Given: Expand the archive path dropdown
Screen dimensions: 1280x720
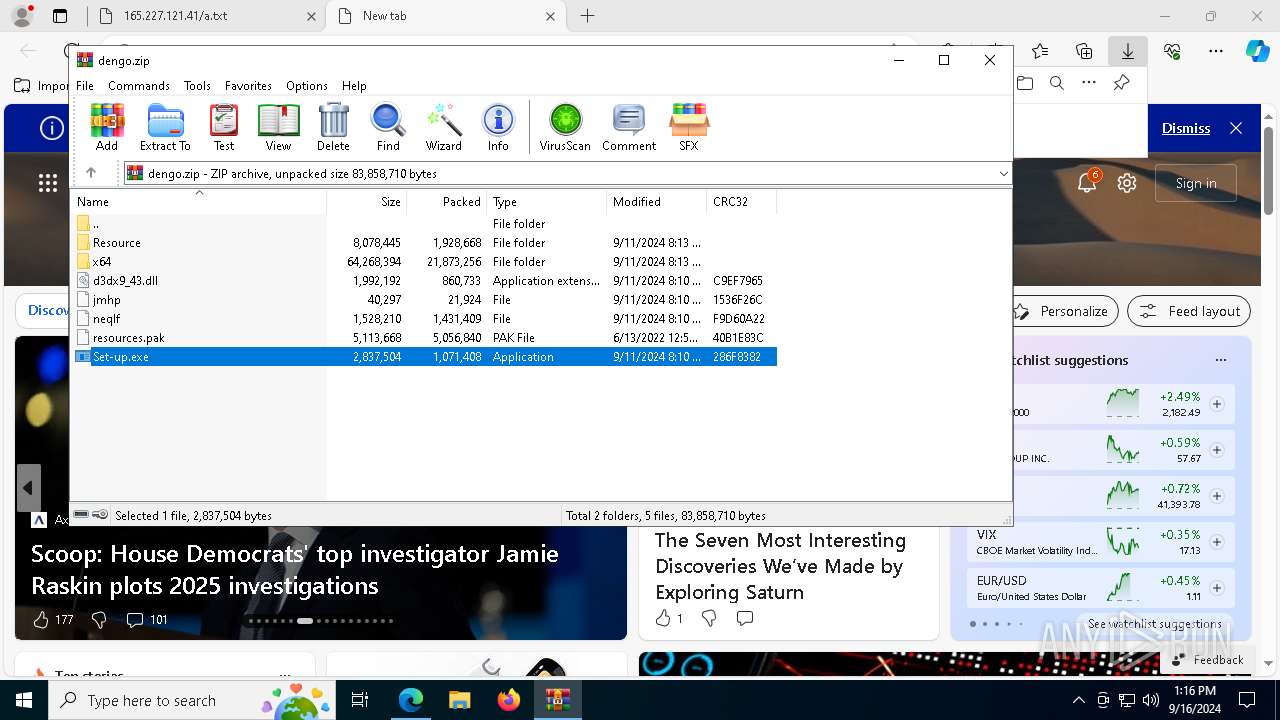Looking at the screenshot, I should [1003, 174].
